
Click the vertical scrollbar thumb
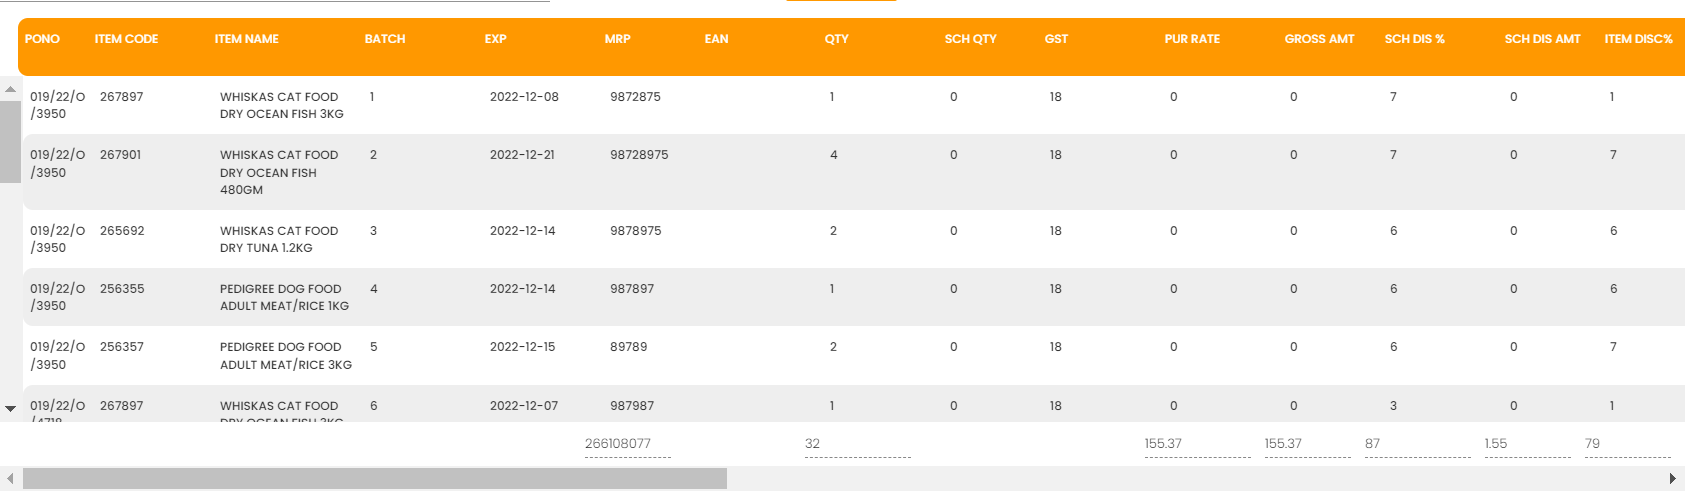10,140
